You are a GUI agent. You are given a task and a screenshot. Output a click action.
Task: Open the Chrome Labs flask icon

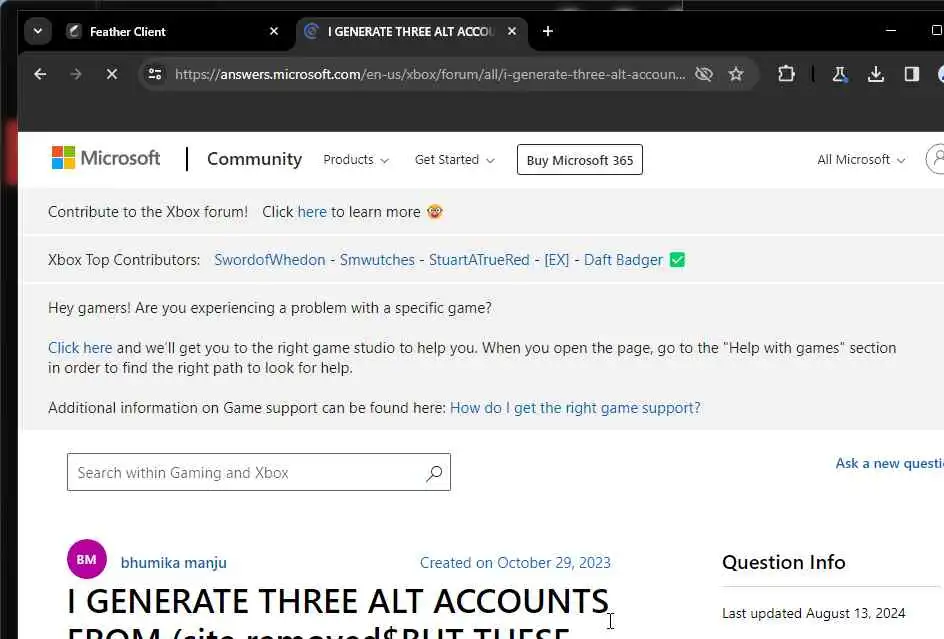coord(839,74)
